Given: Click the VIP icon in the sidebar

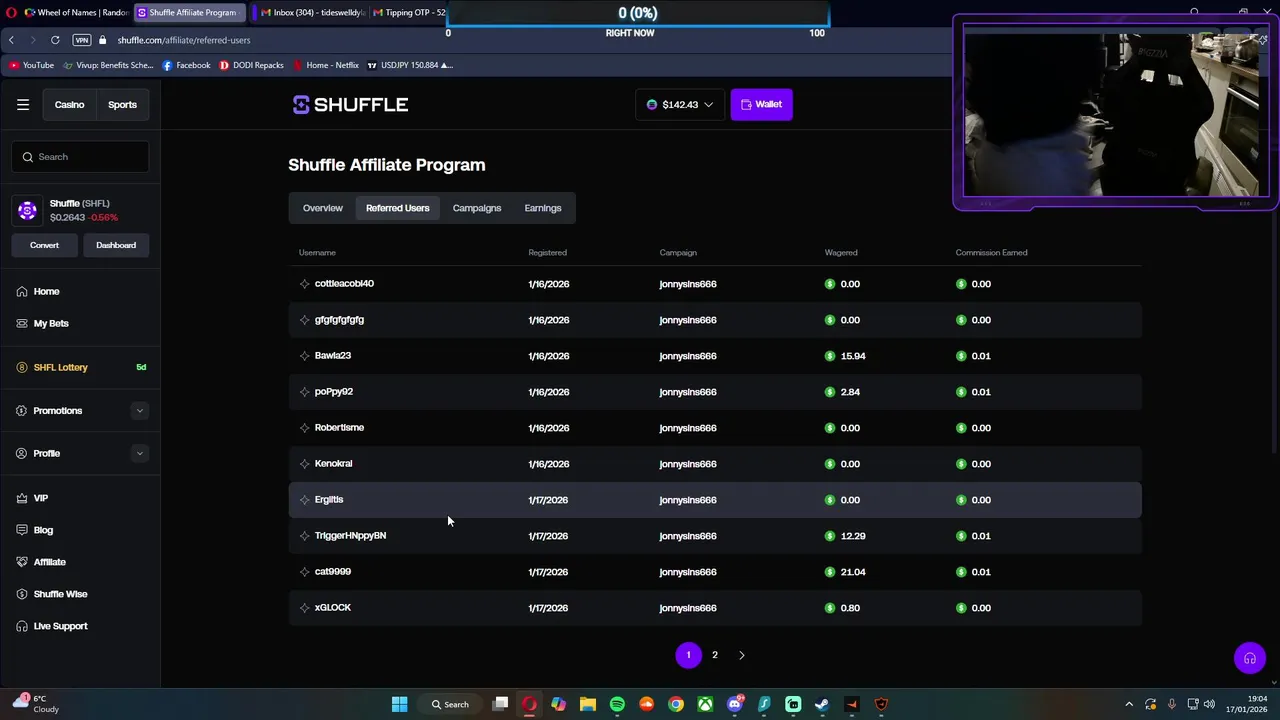Looking at the screenshot, I should [22, 498].
